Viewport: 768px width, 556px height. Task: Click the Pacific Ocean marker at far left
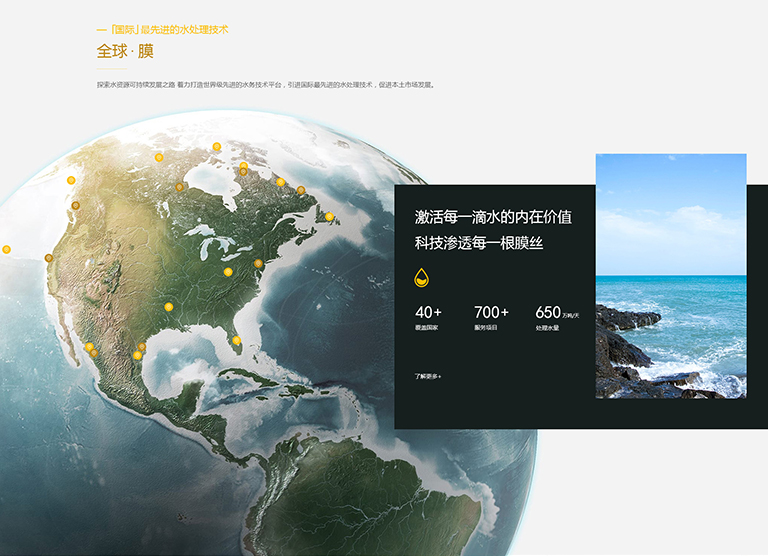pyautogui.click(x=6, y=249)
